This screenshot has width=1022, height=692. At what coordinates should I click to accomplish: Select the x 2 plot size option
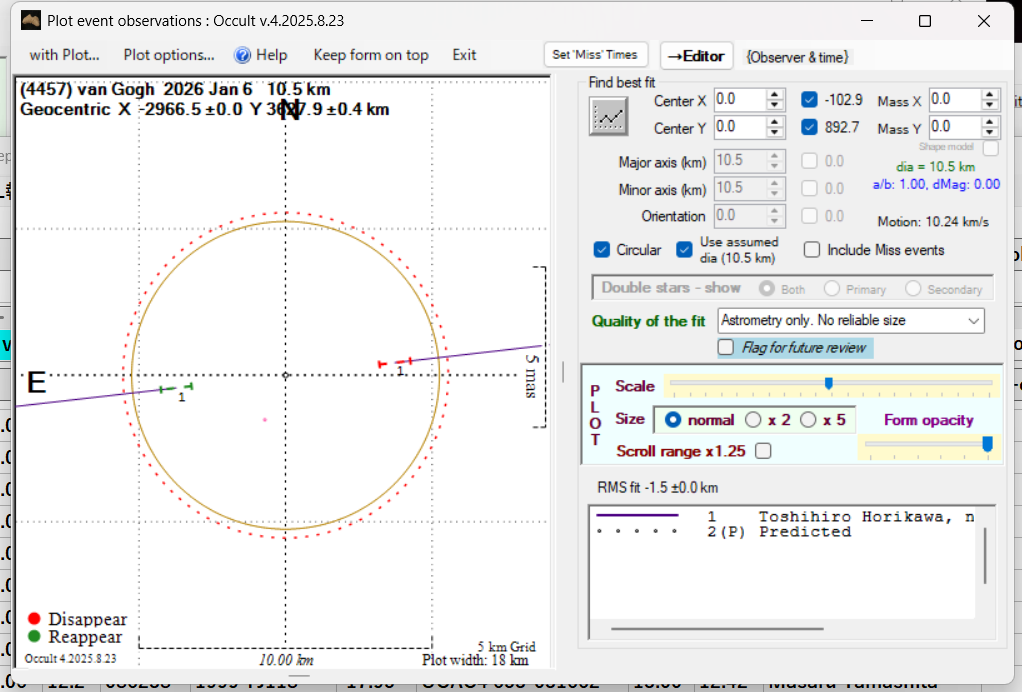753,420
